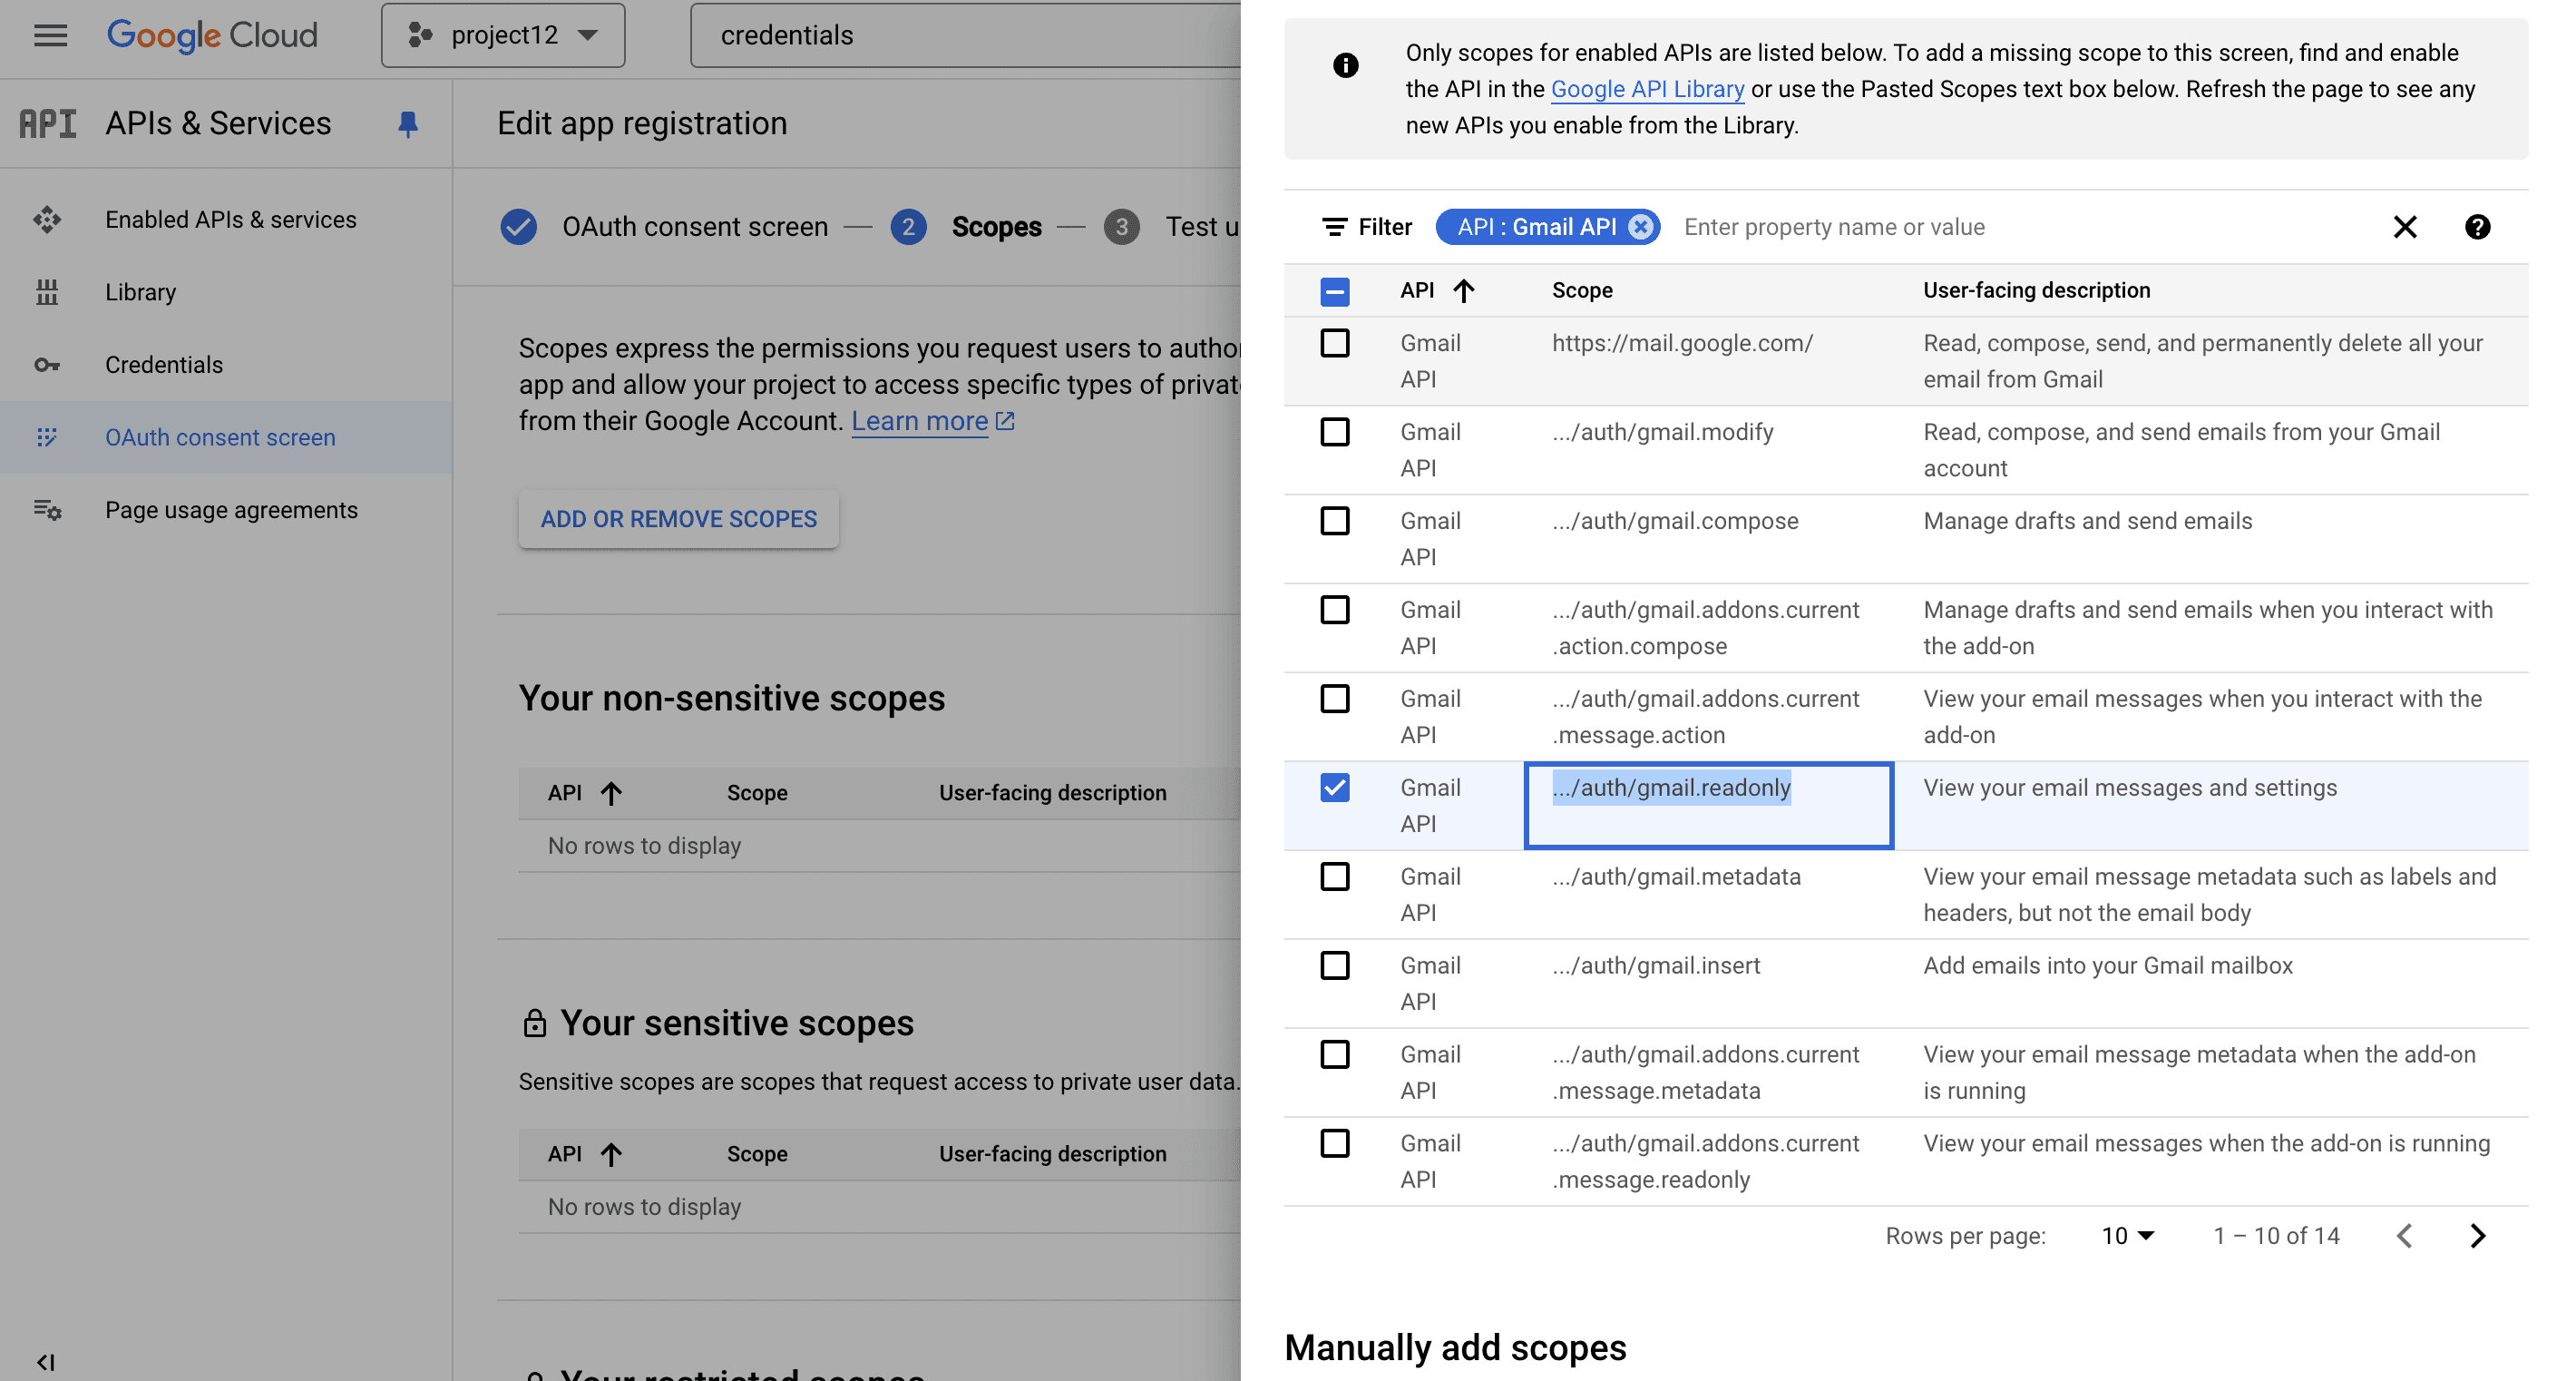The width and height of the screenshot is (2576, 1381).
Task: Check the gmail.modify scope checkbox
Action: click(1334, 432)
